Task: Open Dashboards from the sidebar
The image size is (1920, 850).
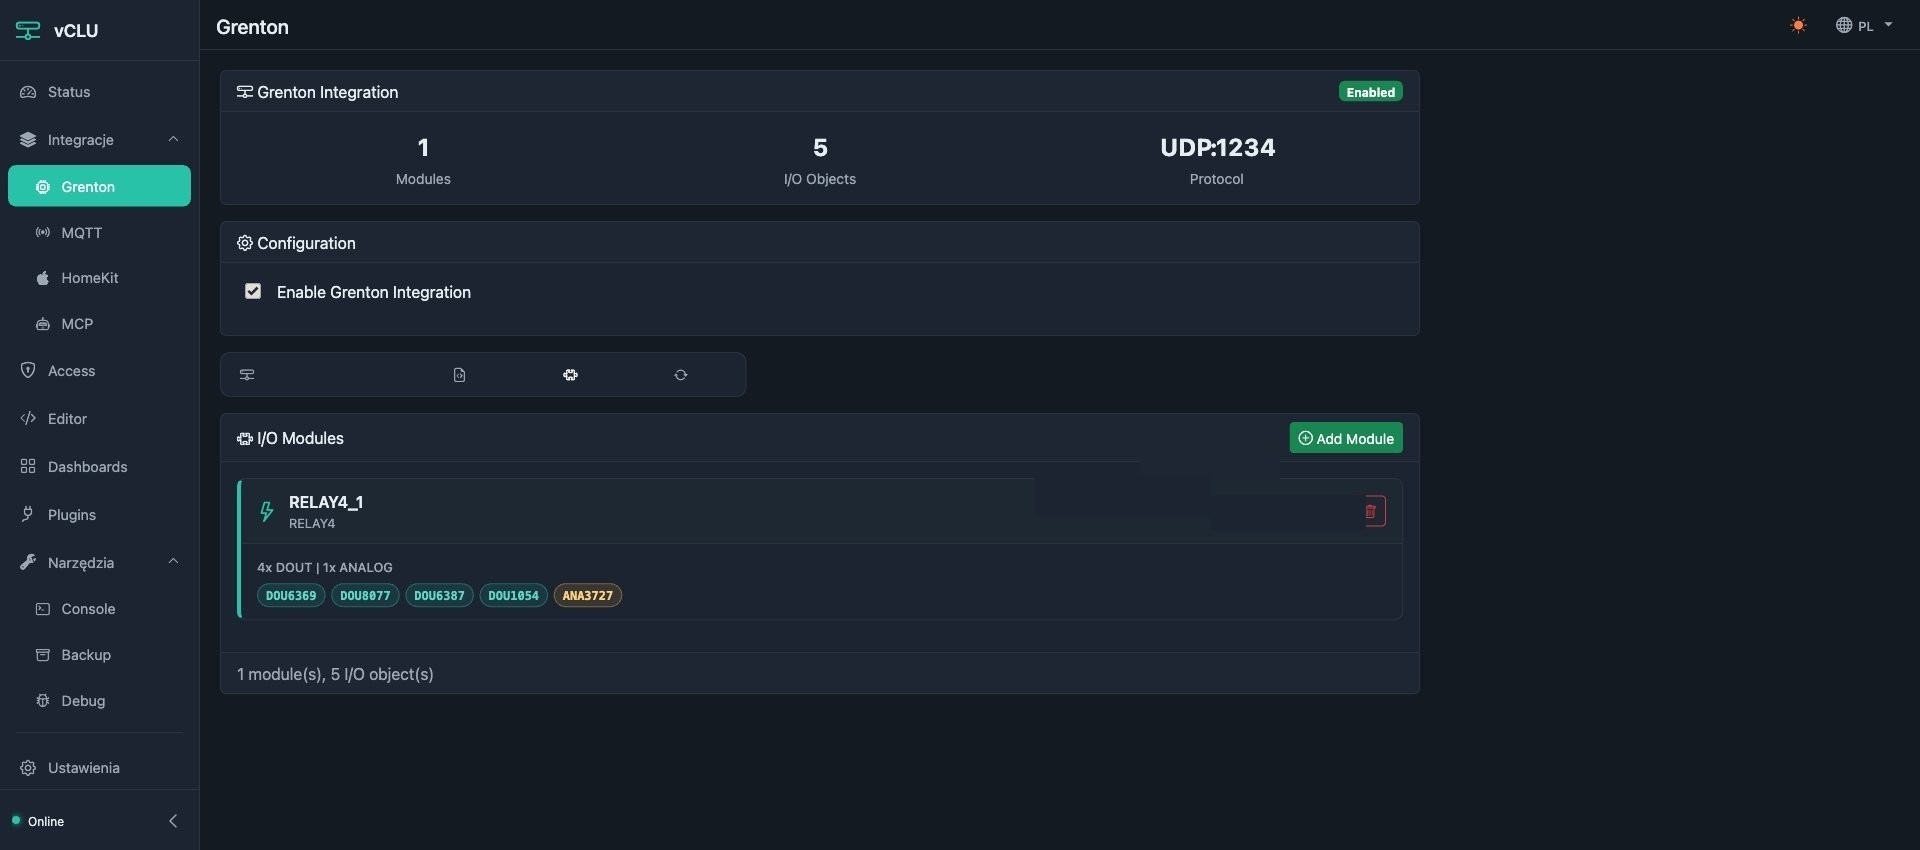Action: click(100, 467)
